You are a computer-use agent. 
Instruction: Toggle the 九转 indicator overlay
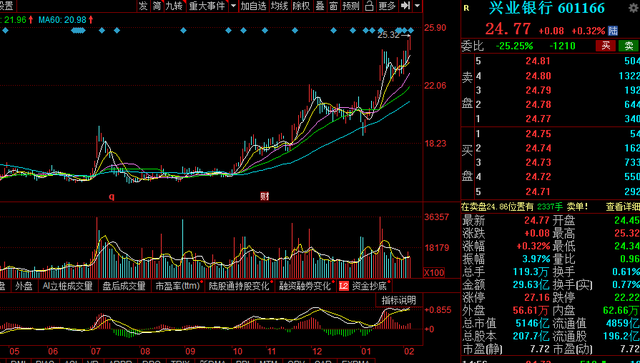coord(174,6)
